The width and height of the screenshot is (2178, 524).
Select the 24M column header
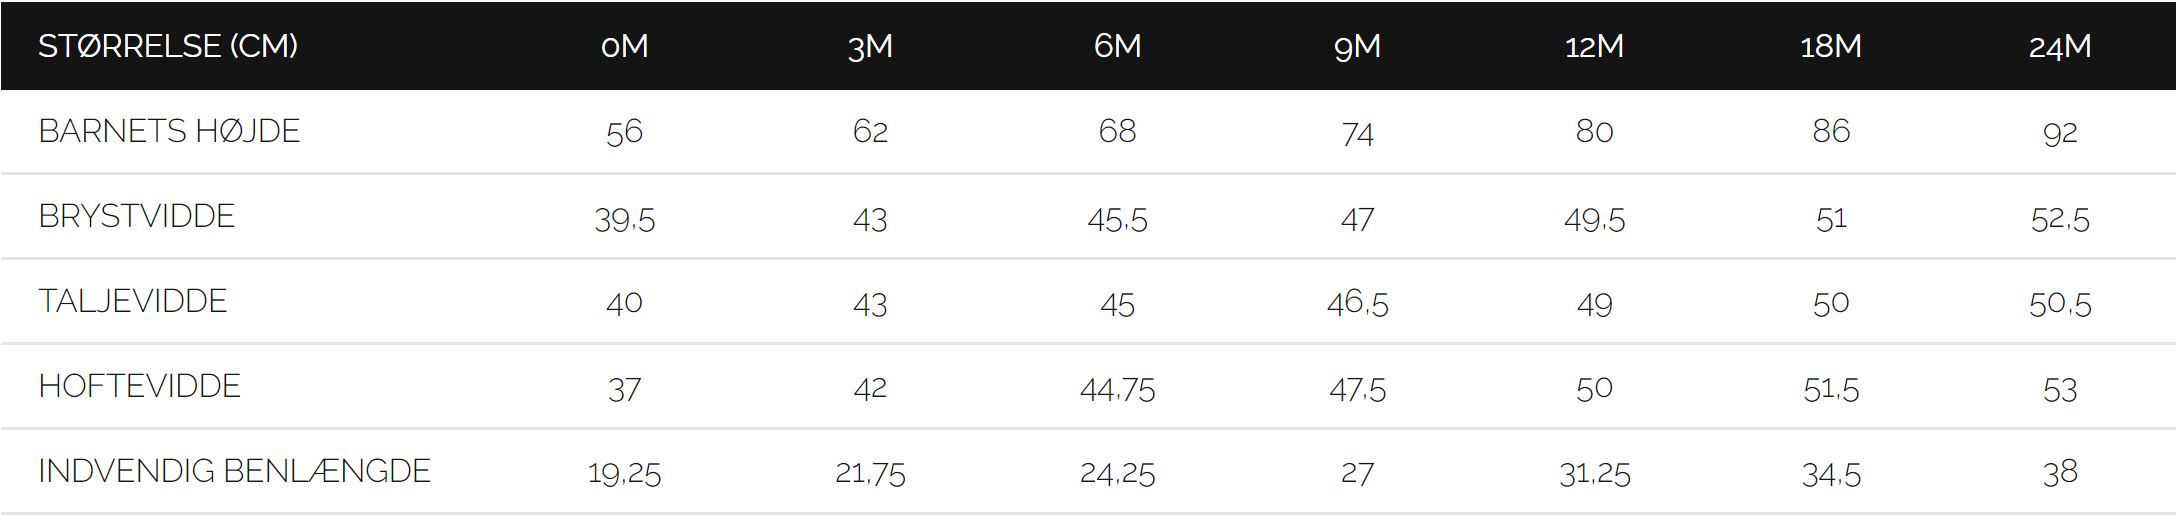point(2060,46)
